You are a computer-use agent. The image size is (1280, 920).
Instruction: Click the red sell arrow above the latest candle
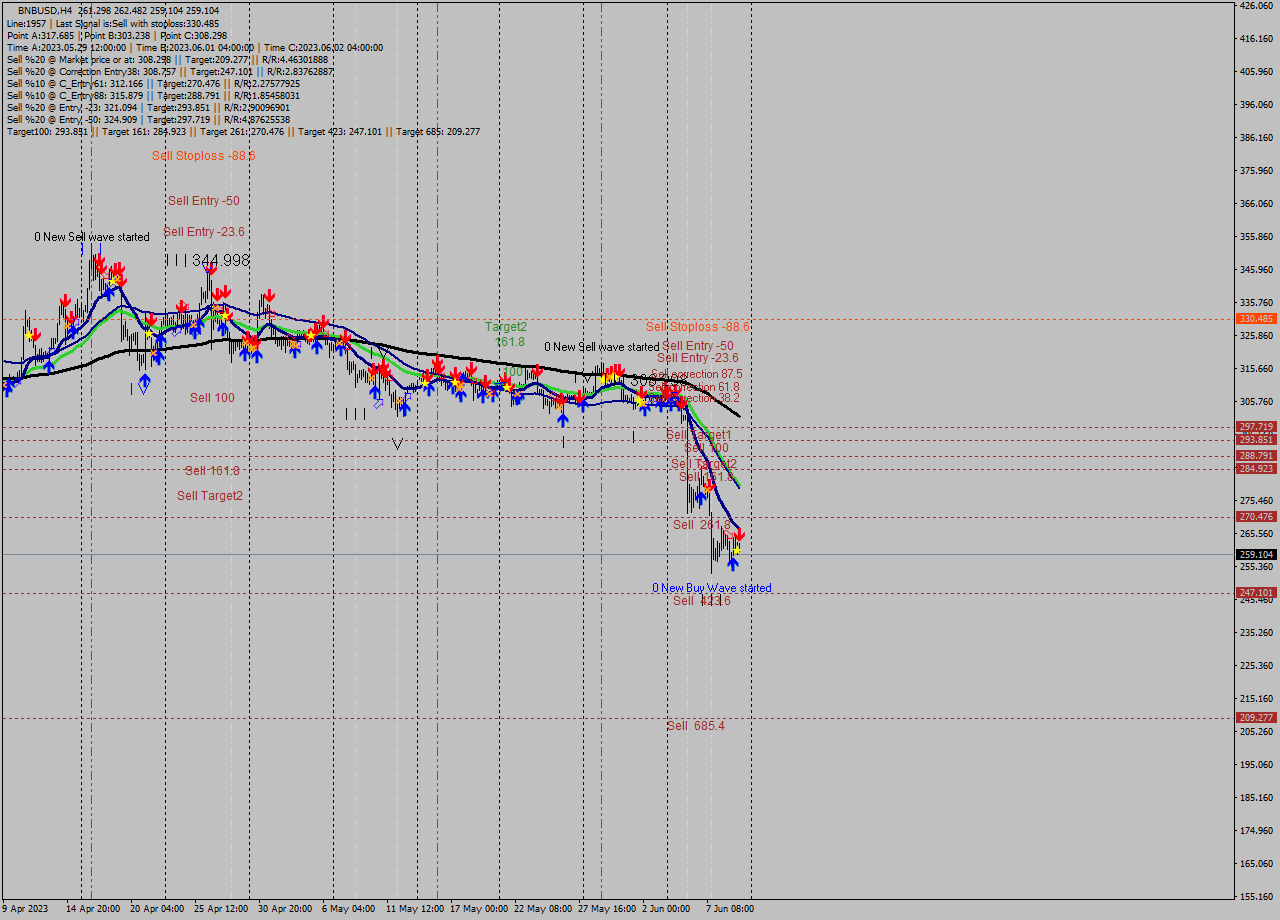pyautogui.click(x=739, y=535)
